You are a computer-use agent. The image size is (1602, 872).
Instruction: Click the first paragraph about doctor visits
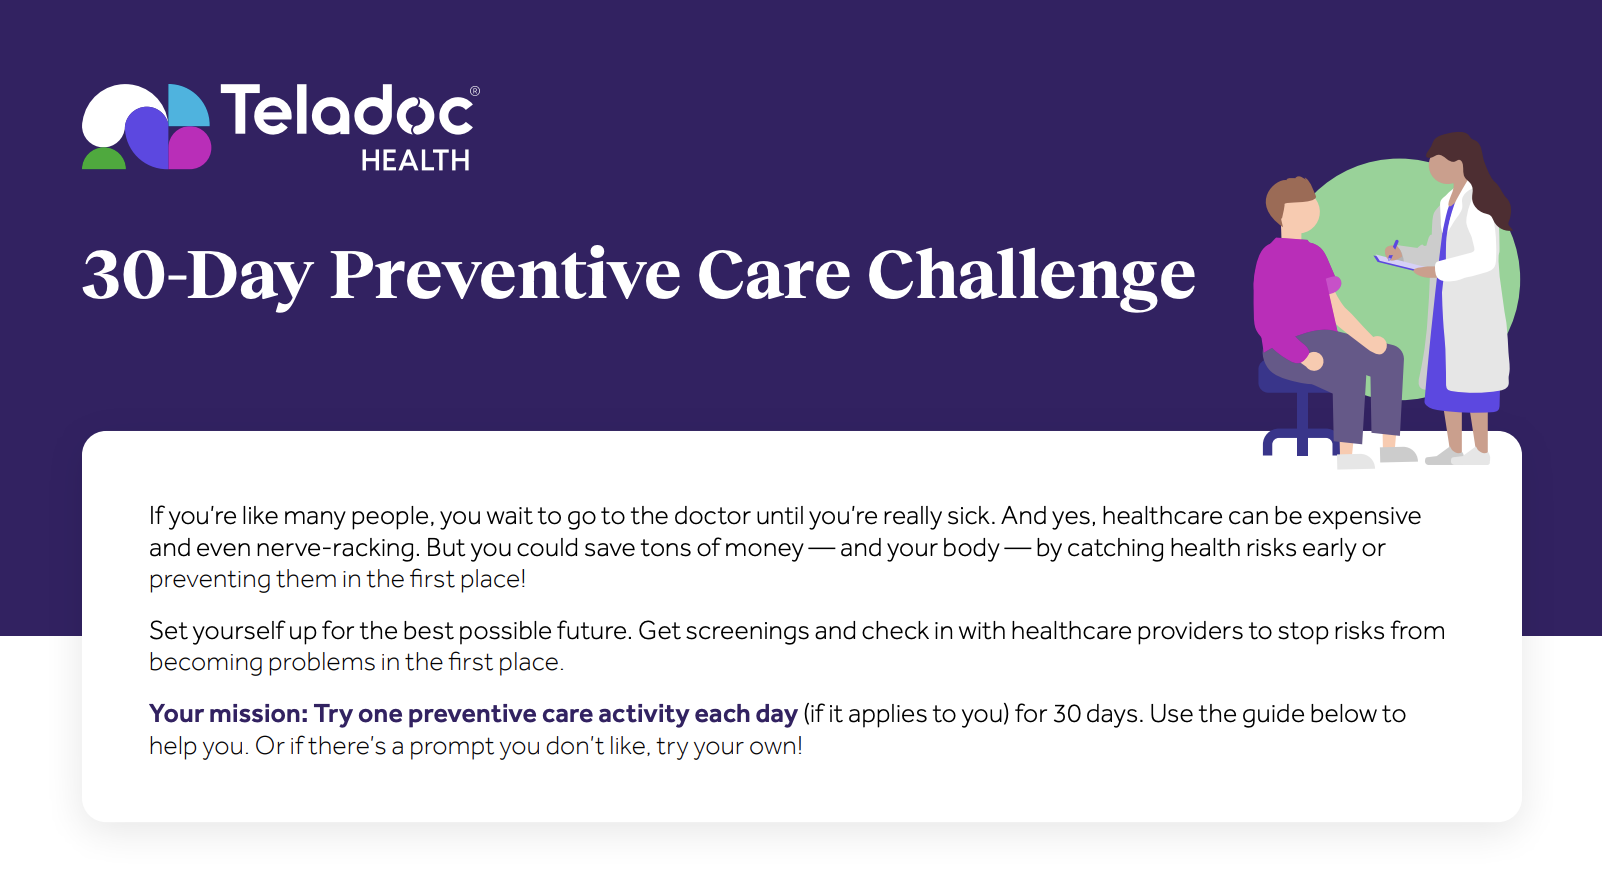click(785, 547)
